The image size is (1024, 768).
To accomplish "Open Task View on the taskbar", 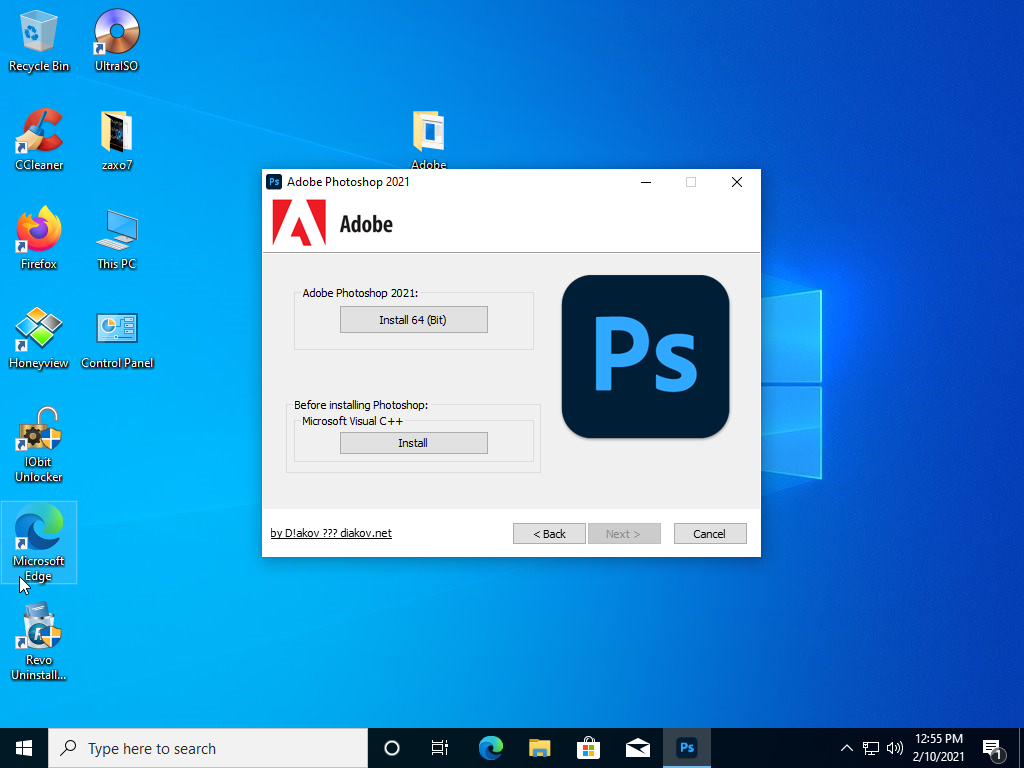I will click(x=440, y=748).
